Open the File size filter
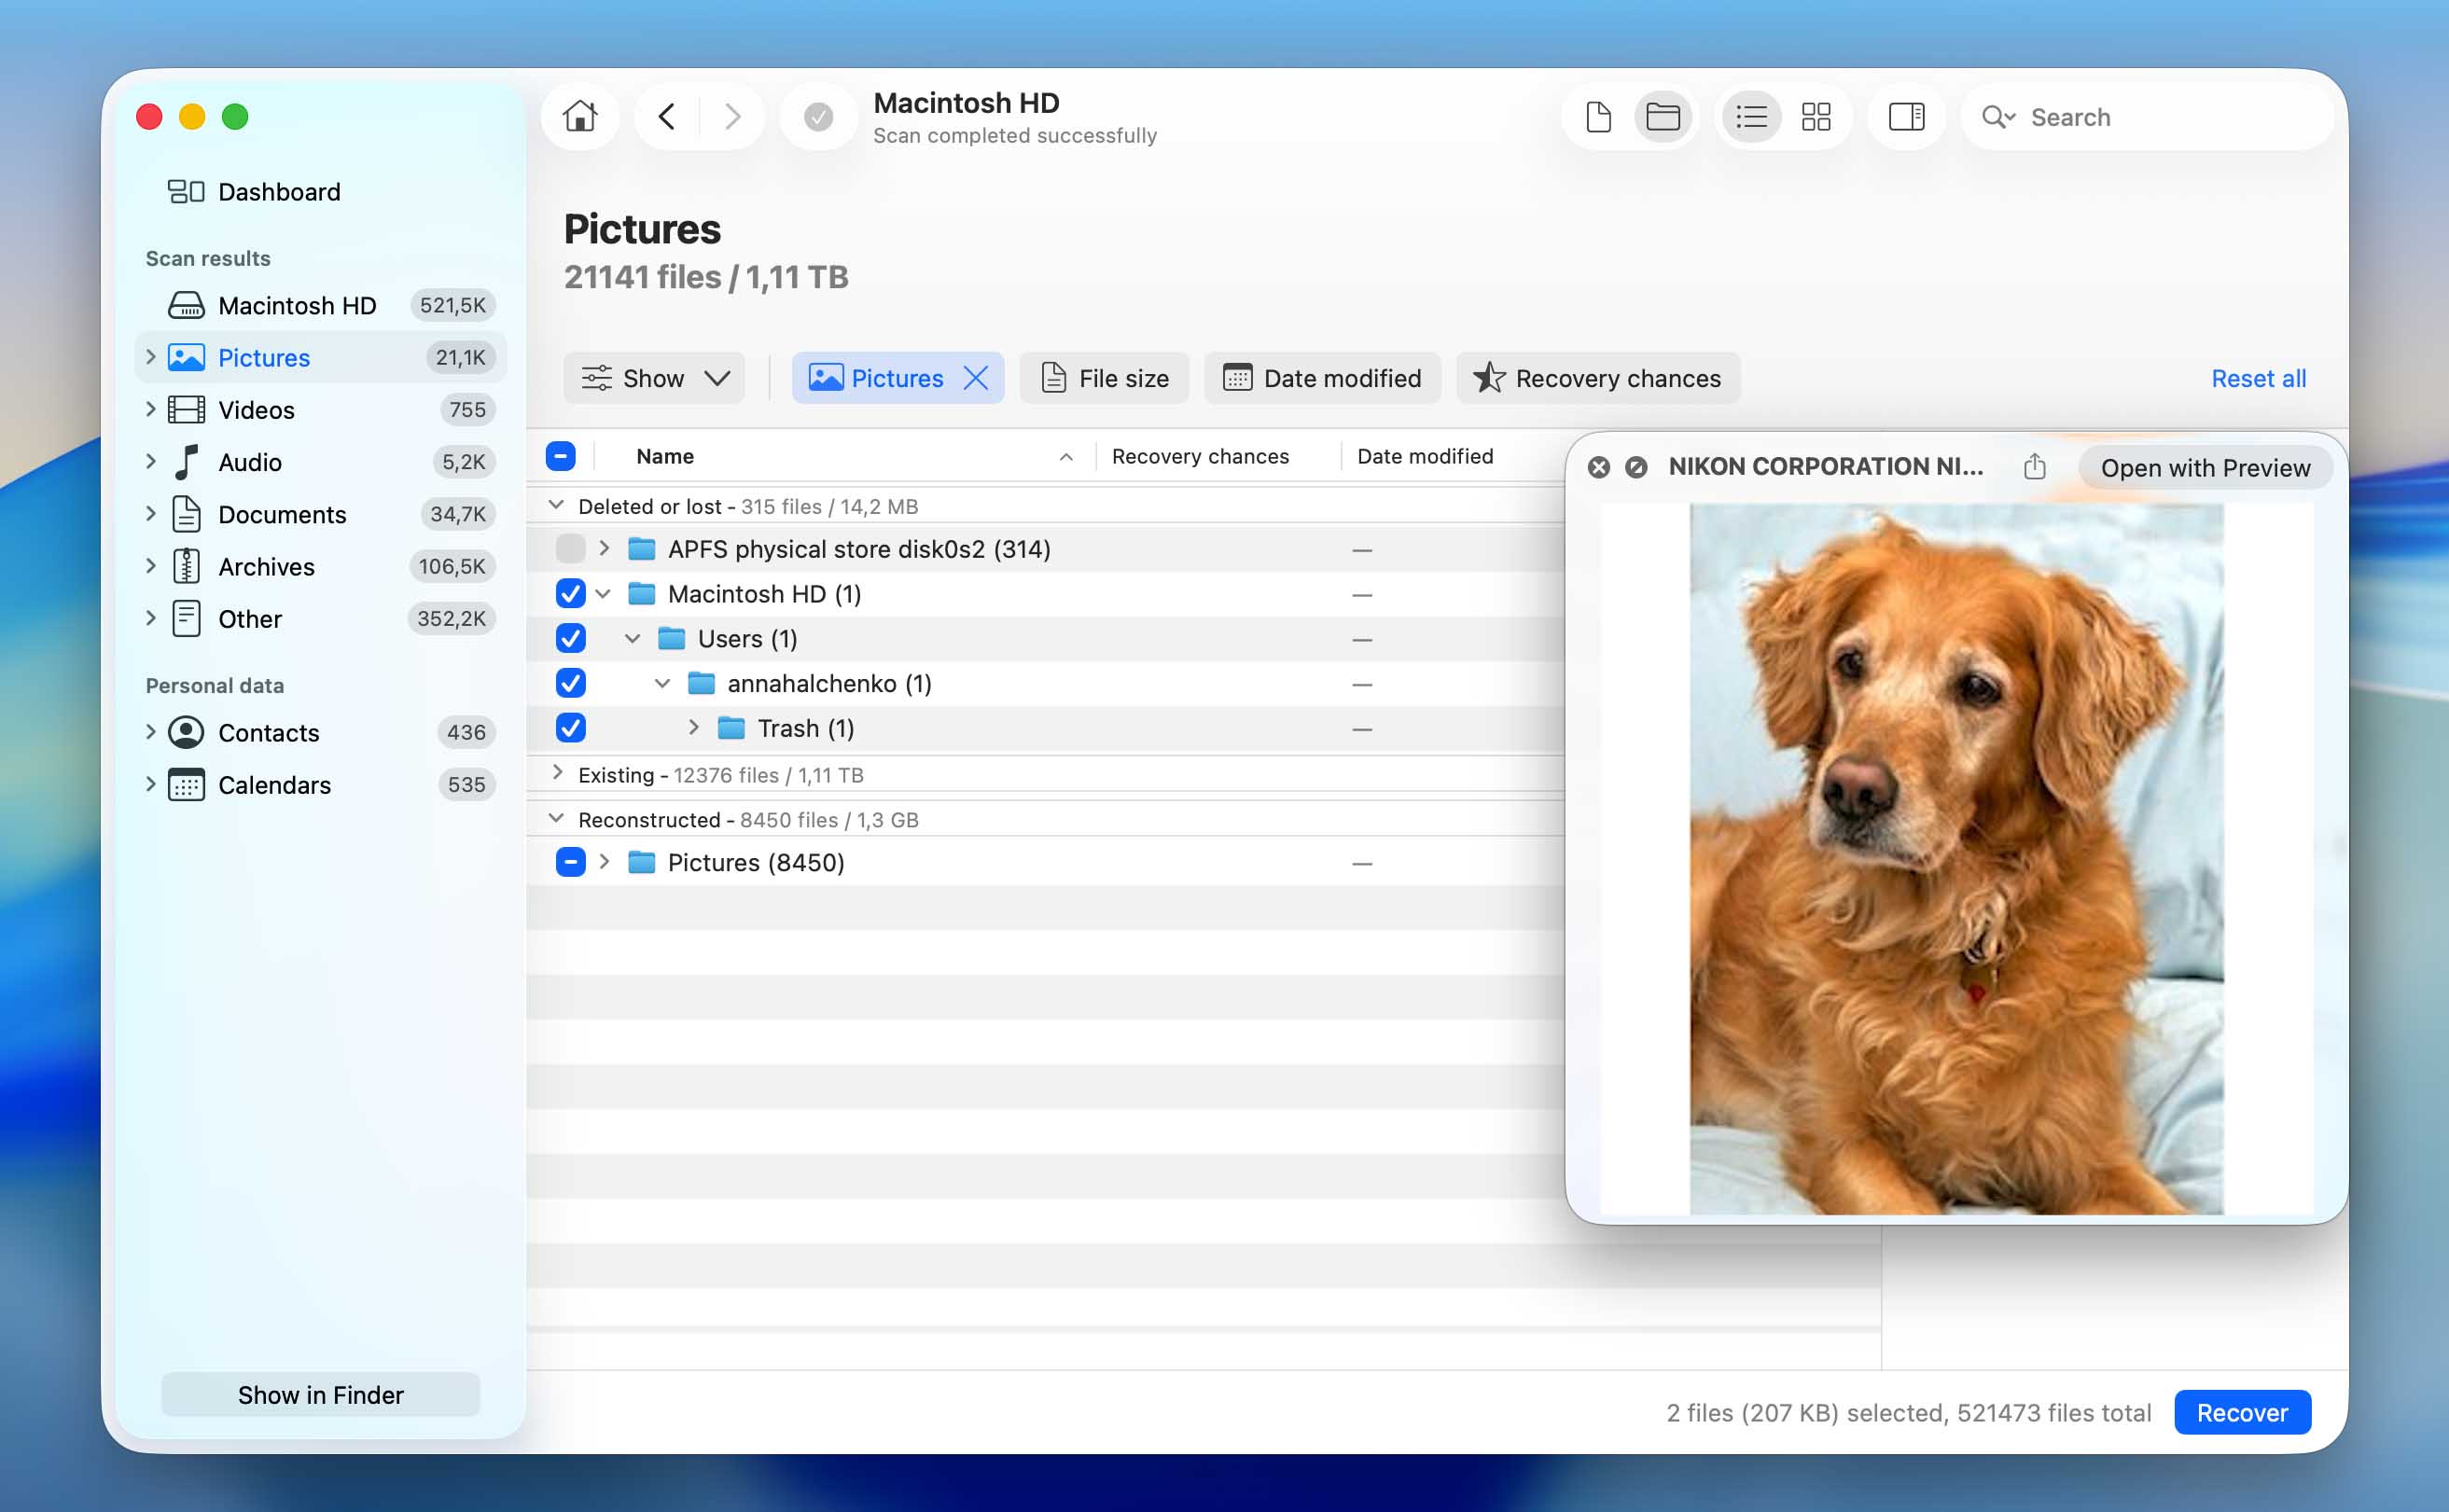Screen dimensions: 2449x1512 tap(1104, 378)
